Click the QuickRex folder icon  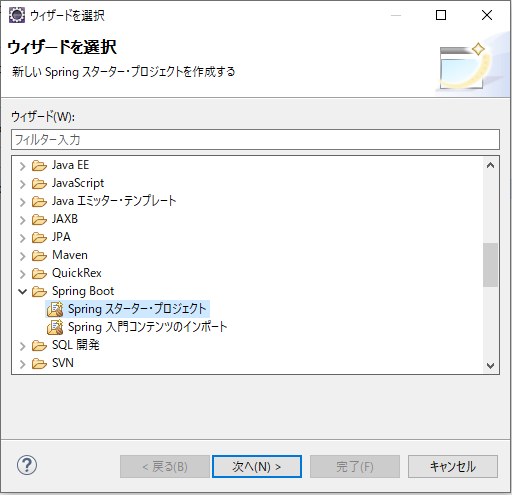[x=39, y=273]
